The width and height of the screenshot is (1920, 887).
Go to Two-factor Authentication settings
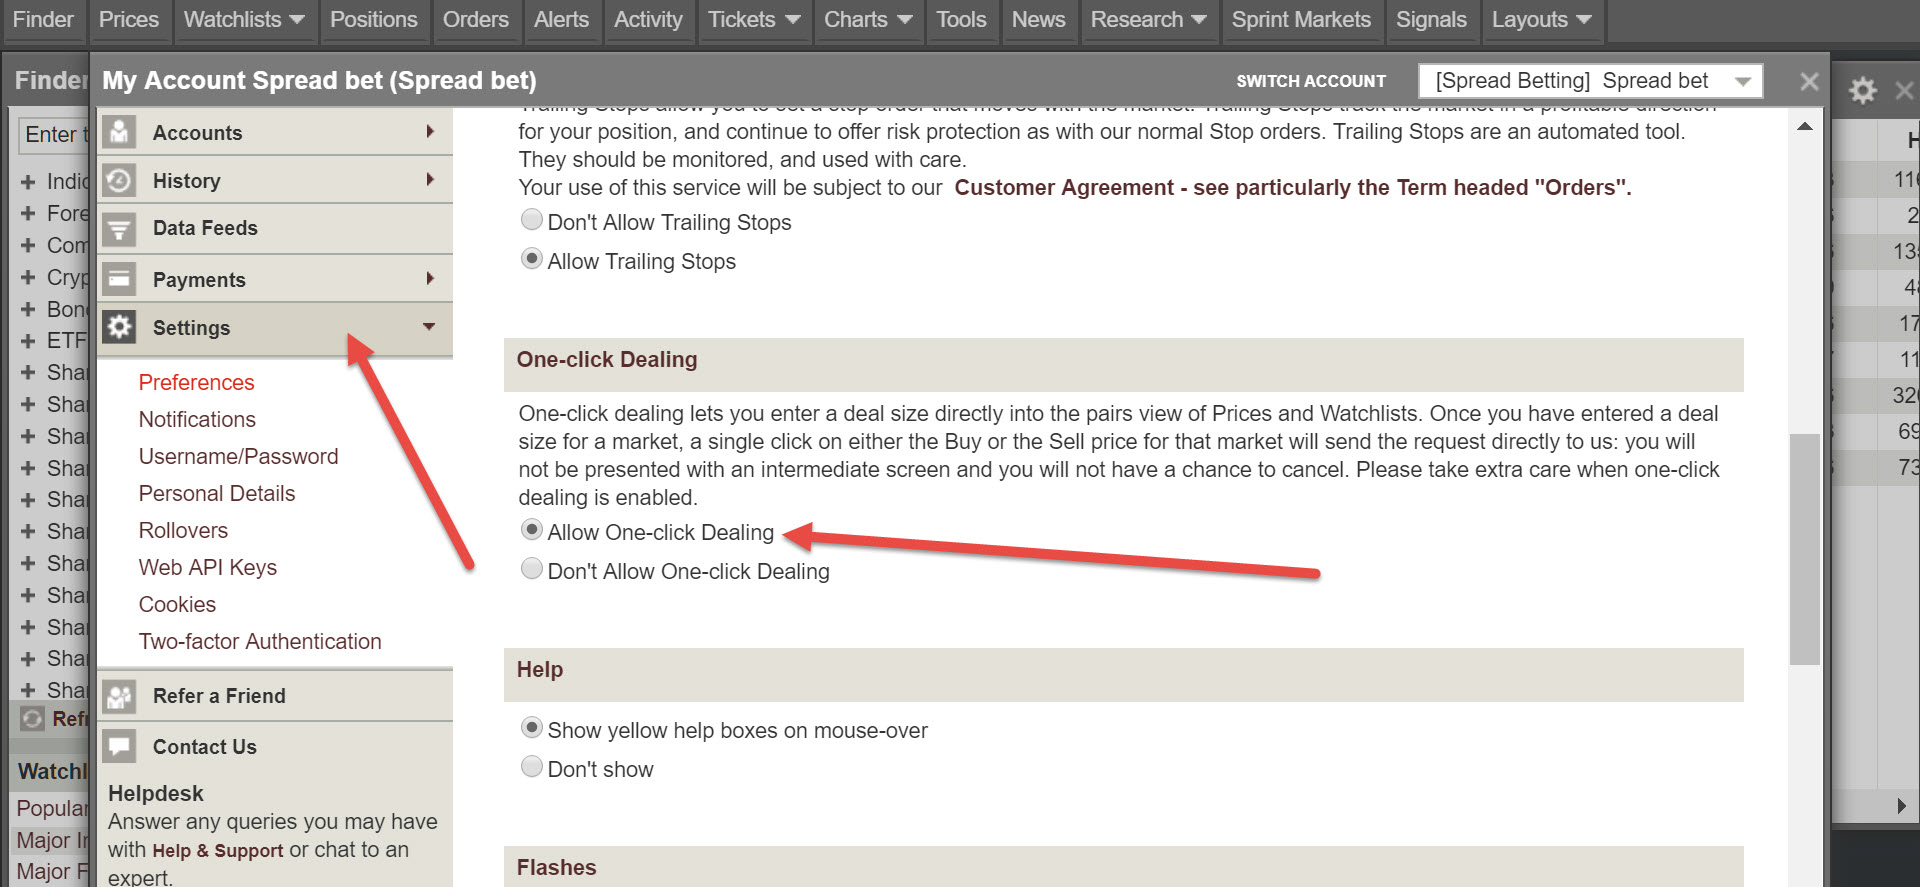point(260,641)
